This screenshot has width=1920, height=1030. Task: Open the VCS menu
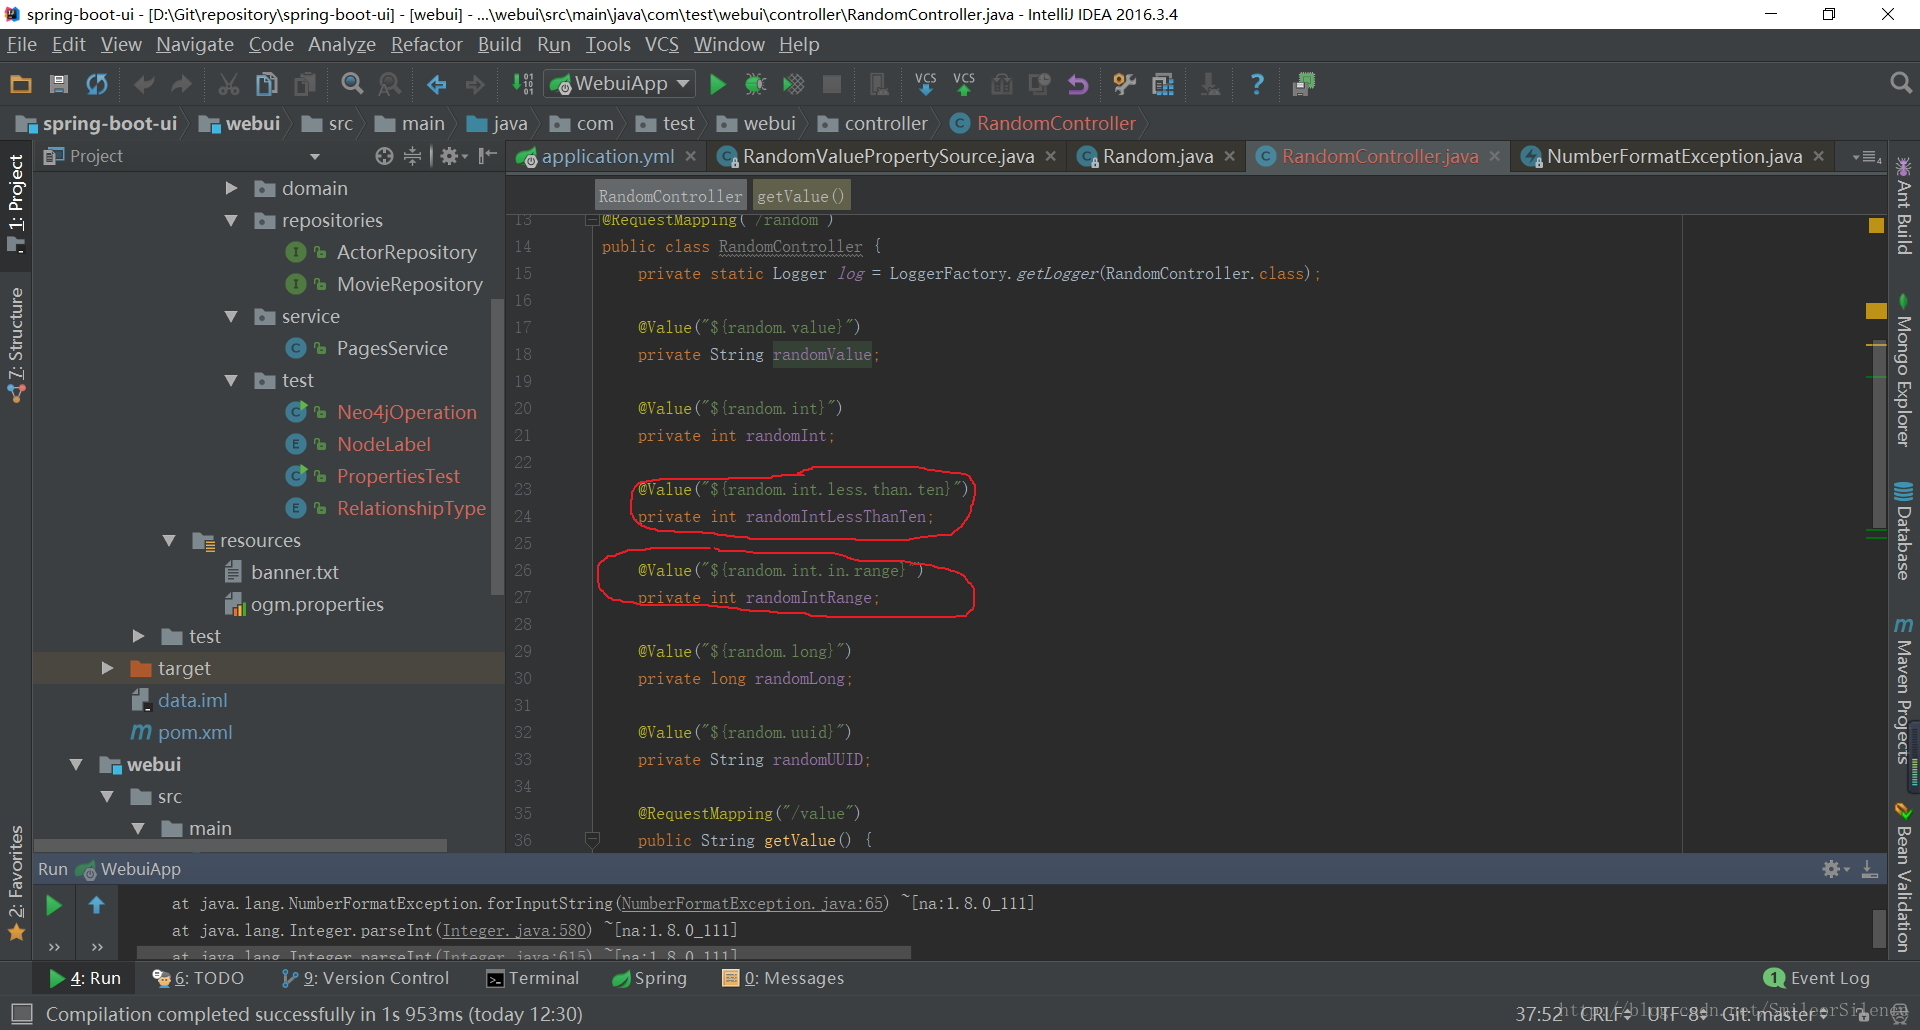661,44
